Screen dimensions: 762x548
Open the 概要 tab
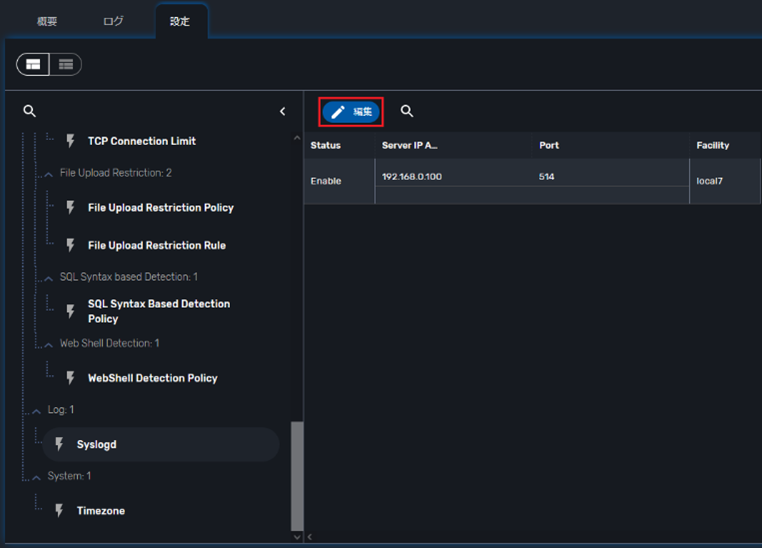47,21
